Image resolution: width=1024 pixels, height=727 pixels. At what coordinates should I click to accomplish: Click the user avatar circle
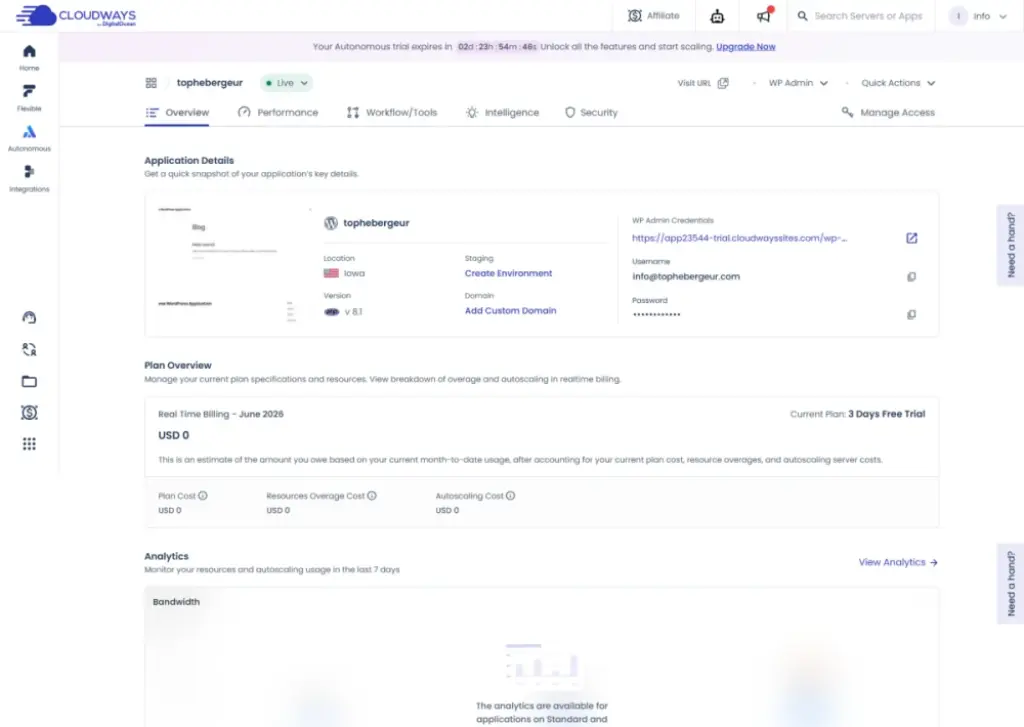click(958, 16)
